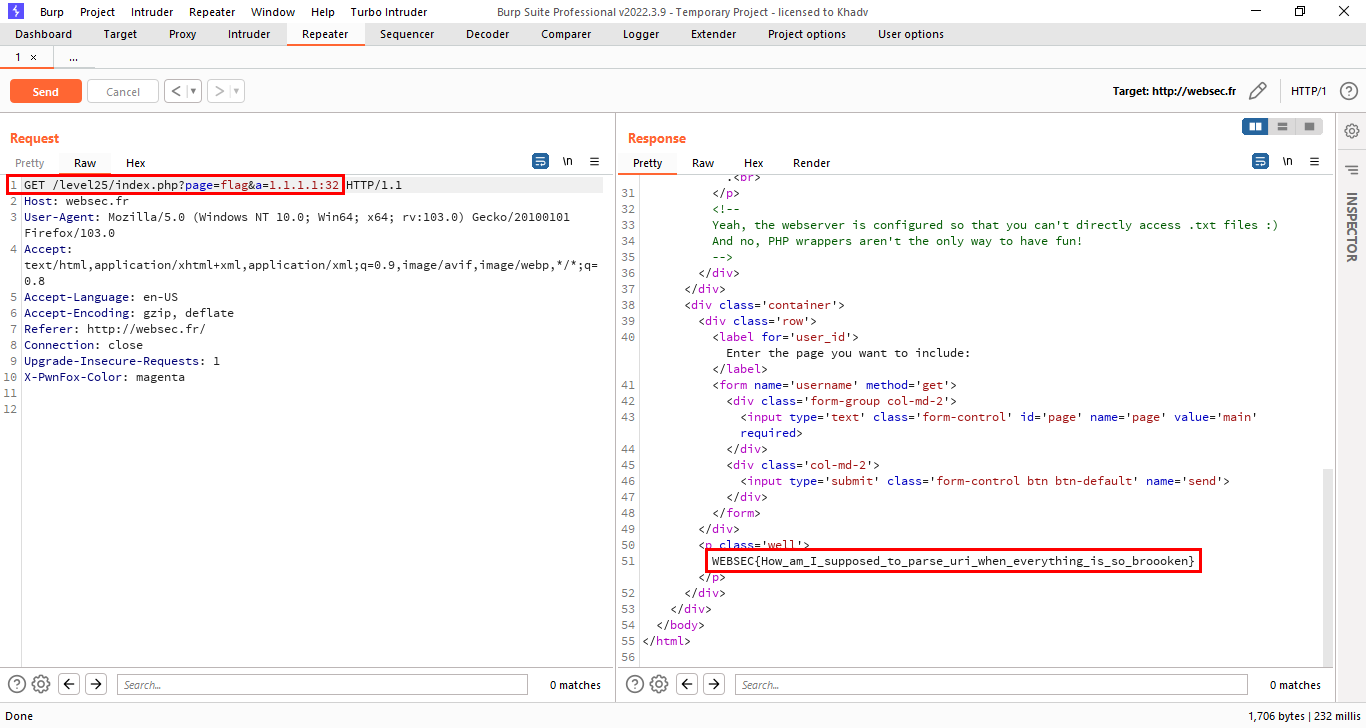Viewport: 1366px width, 728px height.
Task: Go to previous match in Request search
Action: (x=69, y=684)
